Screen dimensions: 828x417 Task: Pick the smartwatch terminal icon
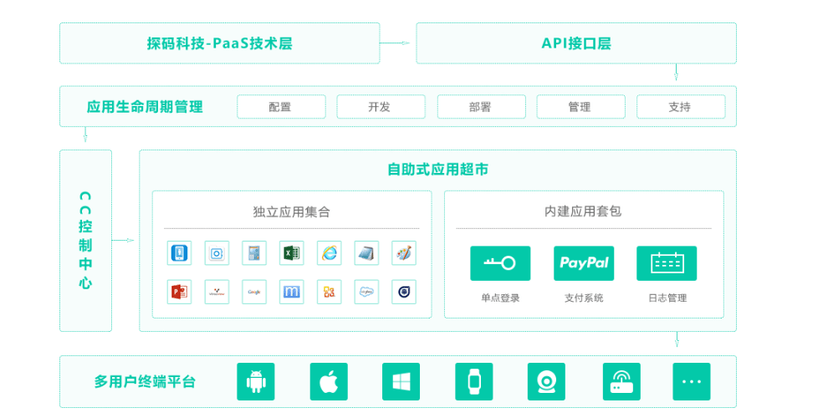tap(474, 381)
